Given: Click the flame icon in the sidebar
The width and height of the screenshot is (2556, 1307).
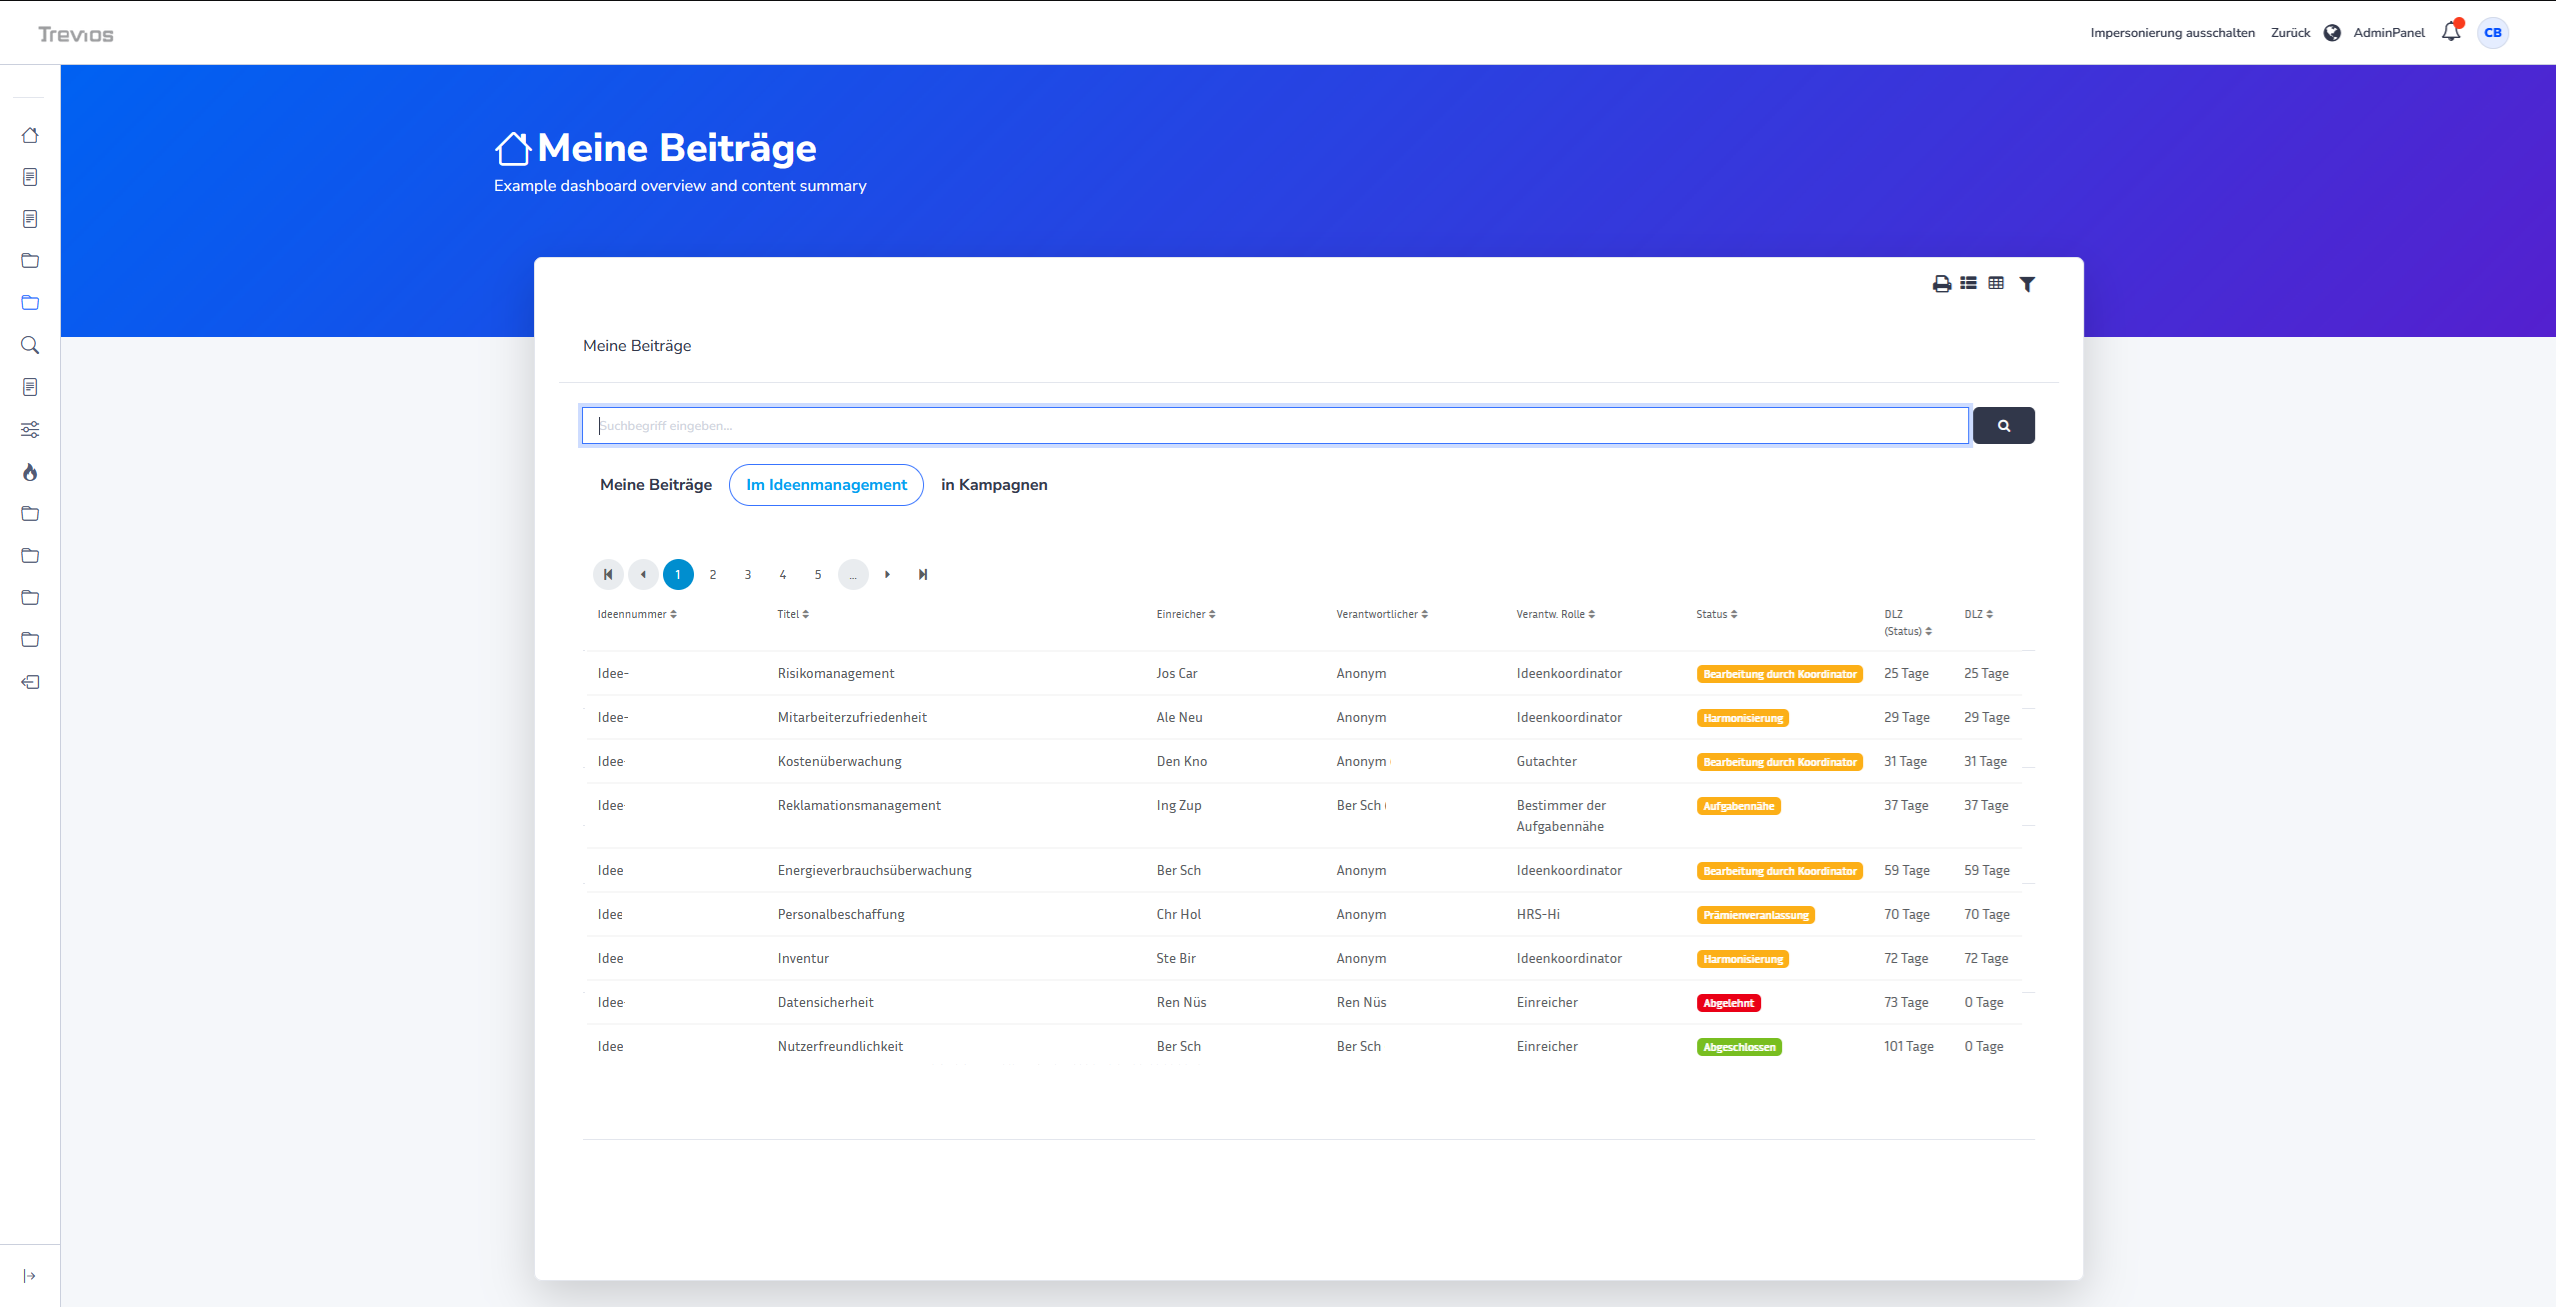Looking at the screenshot, I should click(30, 472).
